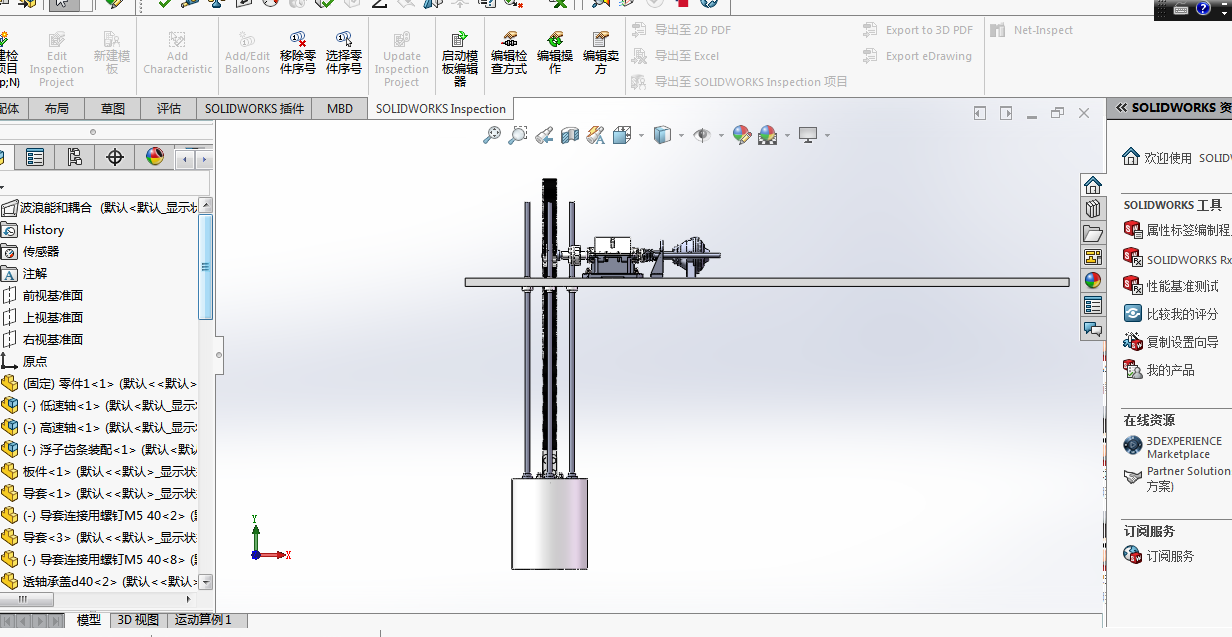Open SOLIDWORKS Resources home tab in task pane
1232x637 pixels.
[1093, 185]
